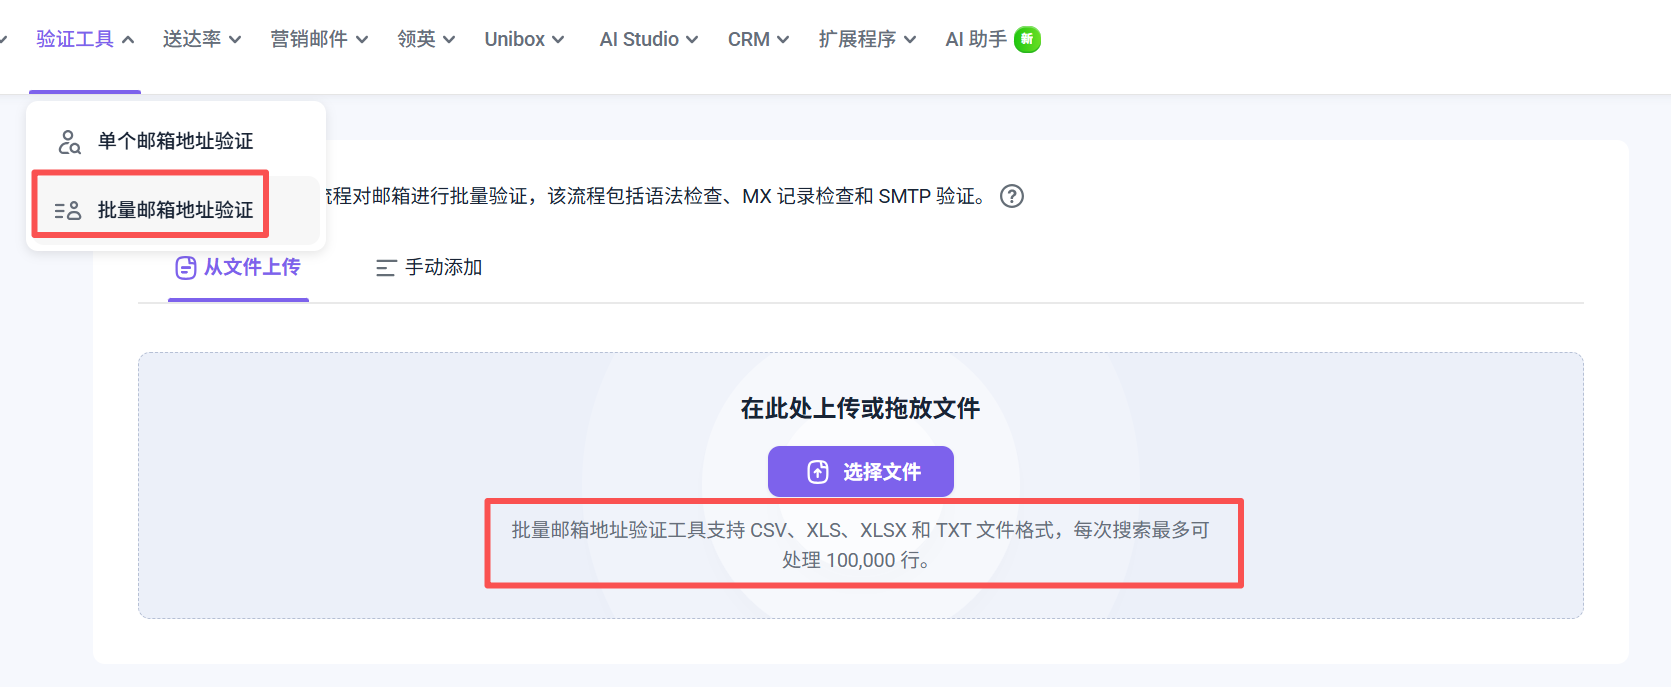
Task: Collapse the 验证工具 chevron arrow
Action: [x=128, y=40]
